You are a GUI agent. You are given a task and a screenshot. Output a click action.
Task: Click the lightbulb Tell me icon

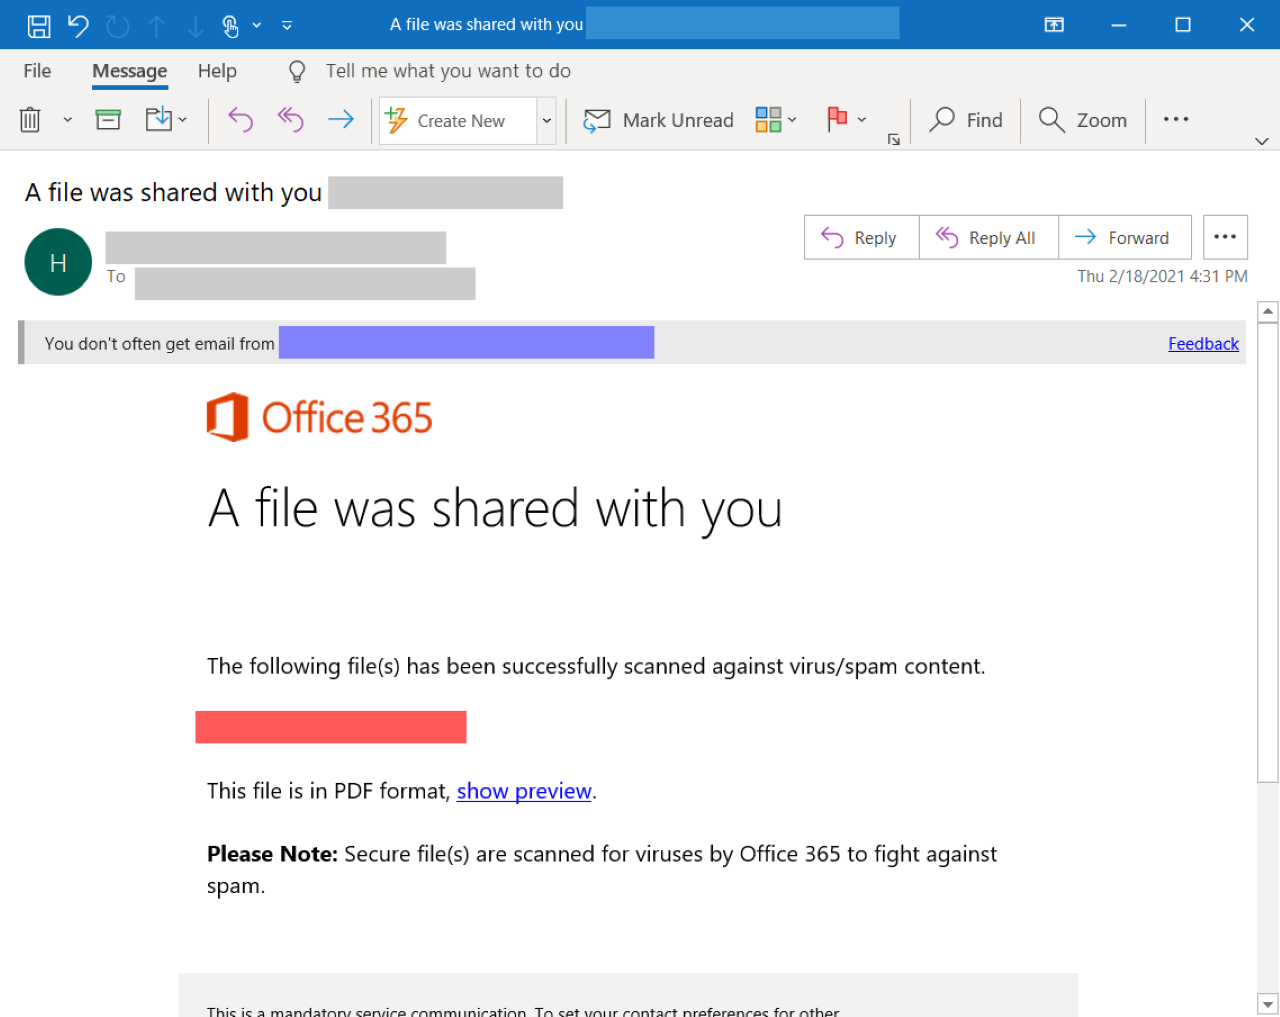pos(297,71)
